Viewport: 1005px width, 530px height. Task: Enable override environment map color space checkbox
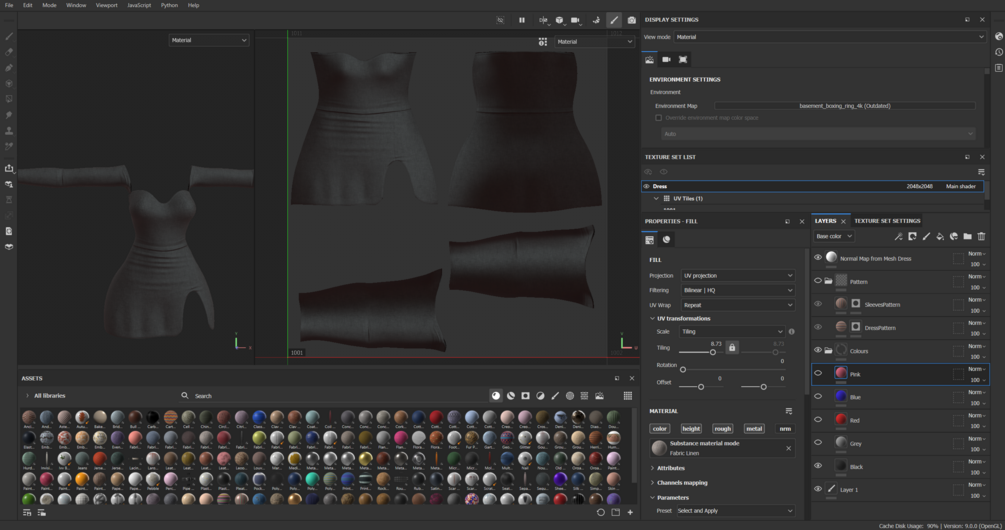point(658,118)
